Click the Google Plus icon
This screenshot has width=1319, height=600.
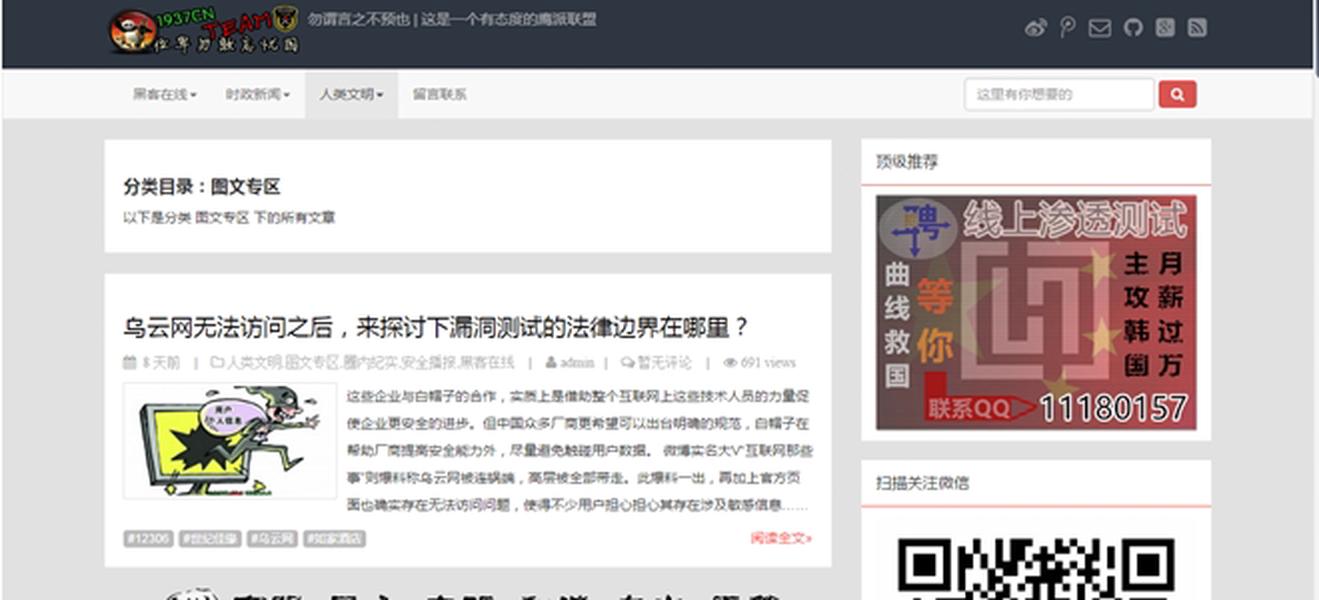(1164, 28)
